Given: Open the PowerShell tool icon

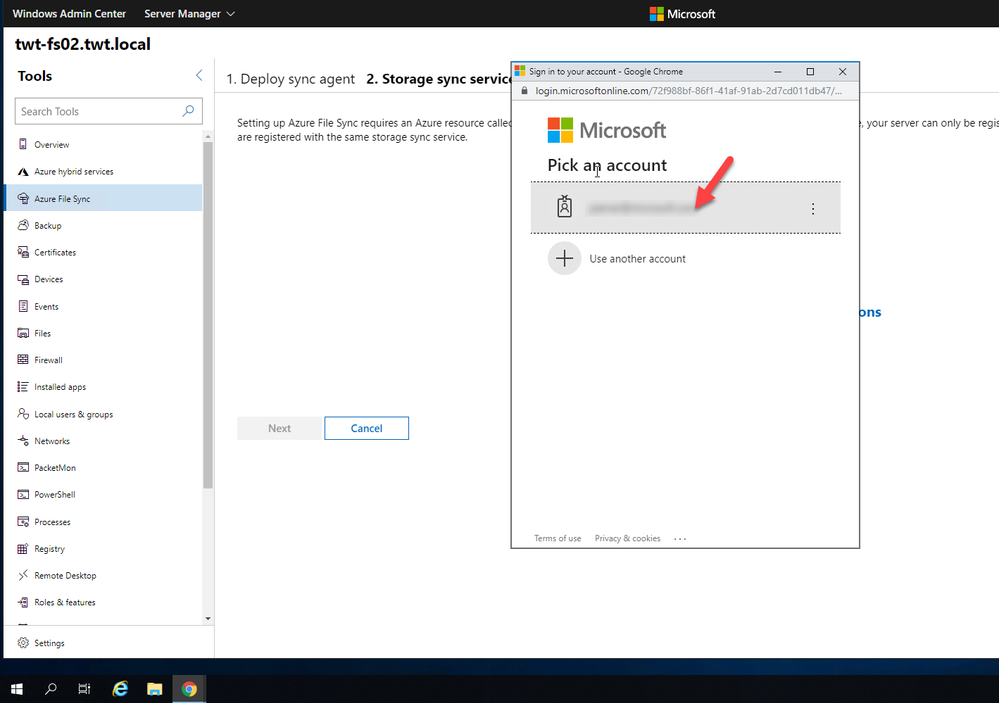Looking at the screenshot, I should click(x=23, y=494).
